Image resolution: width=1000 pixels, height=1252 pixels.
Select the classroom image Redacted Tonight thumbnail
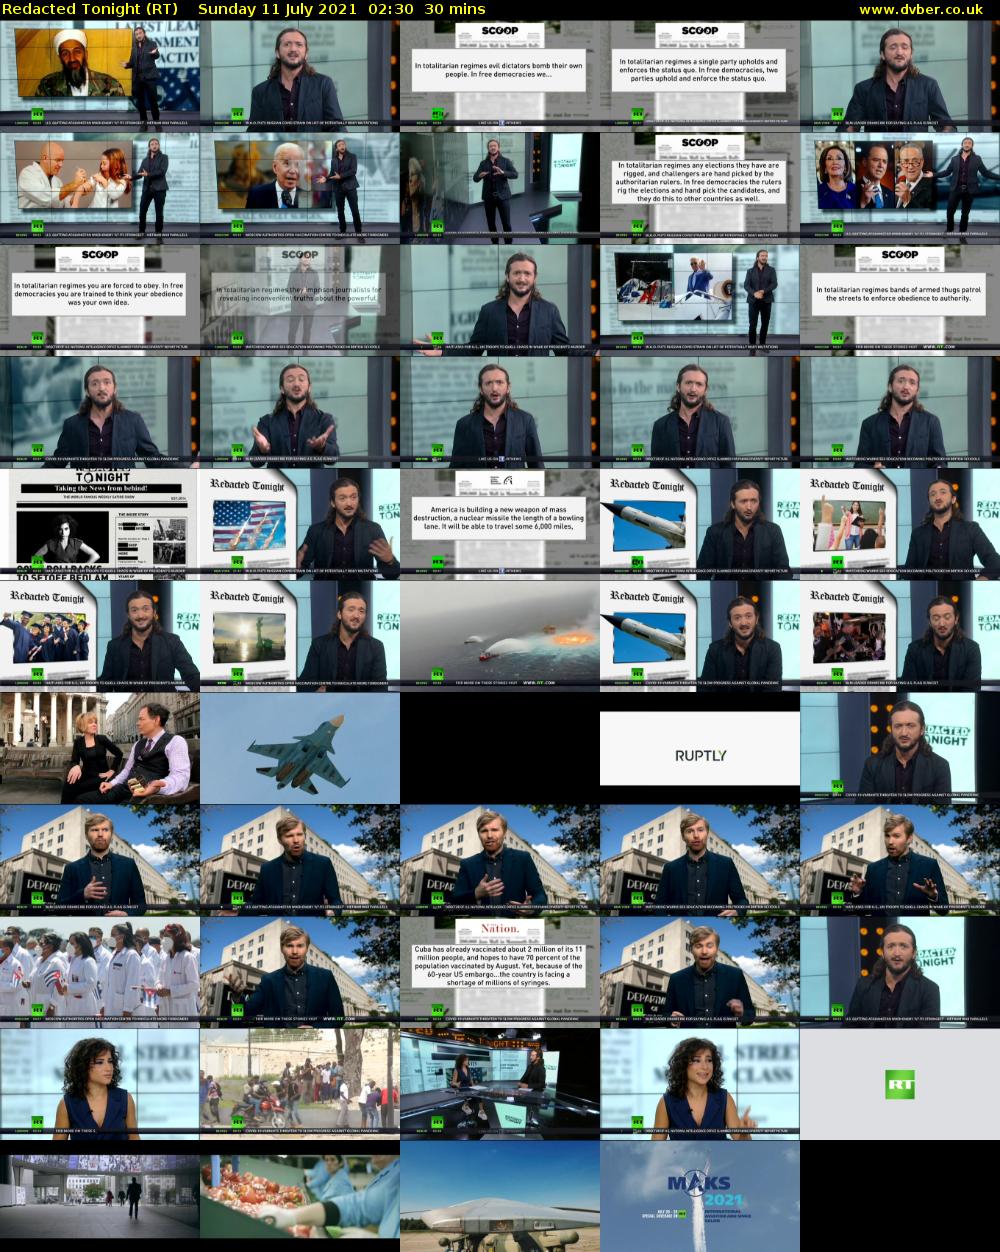pyautogui.click(x=900, y=524)
